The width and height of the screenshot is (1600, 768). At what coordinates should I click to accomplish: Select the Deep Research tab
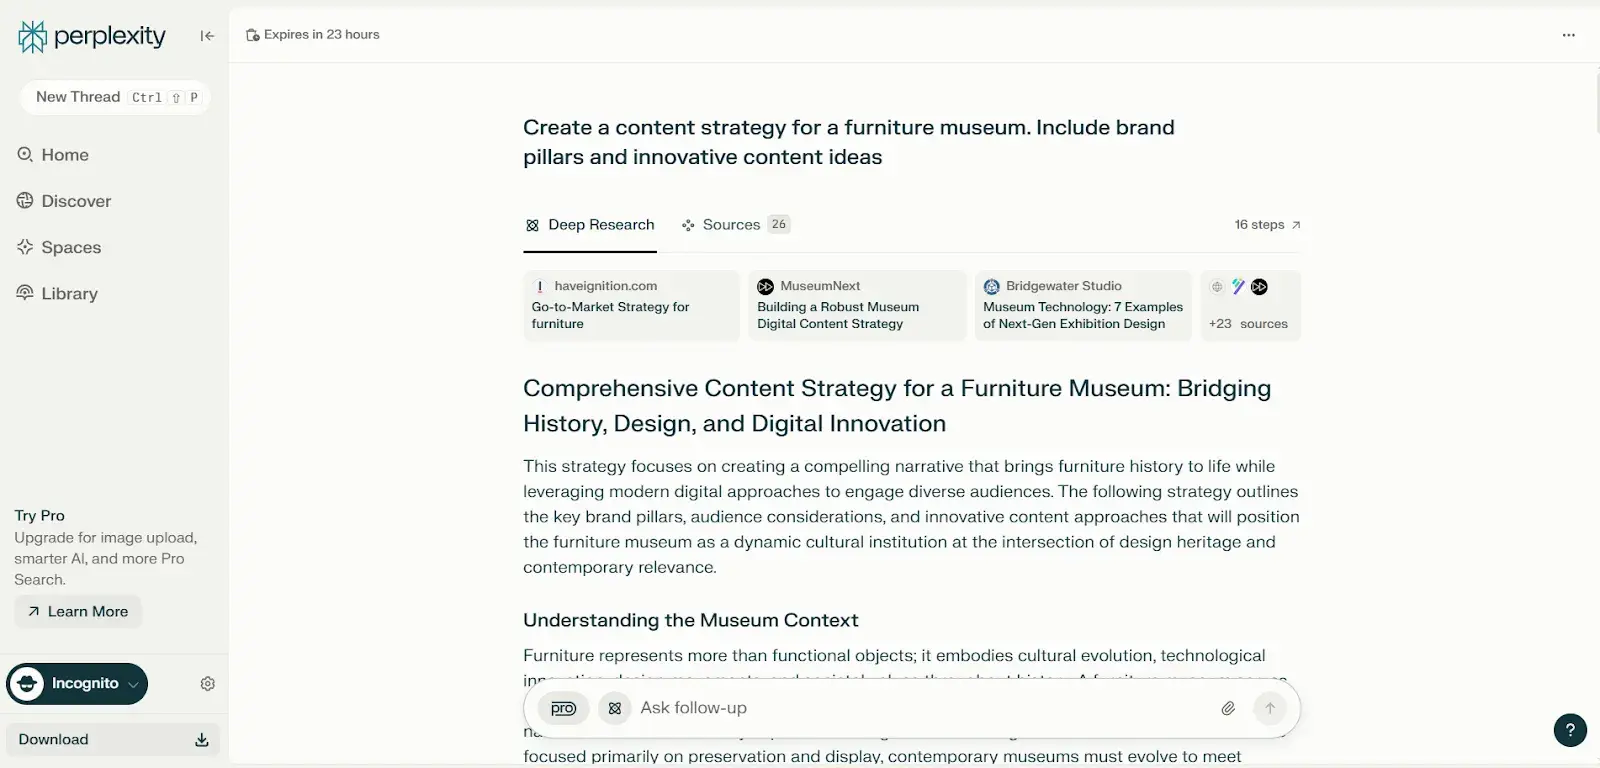(x=590, y=225)
